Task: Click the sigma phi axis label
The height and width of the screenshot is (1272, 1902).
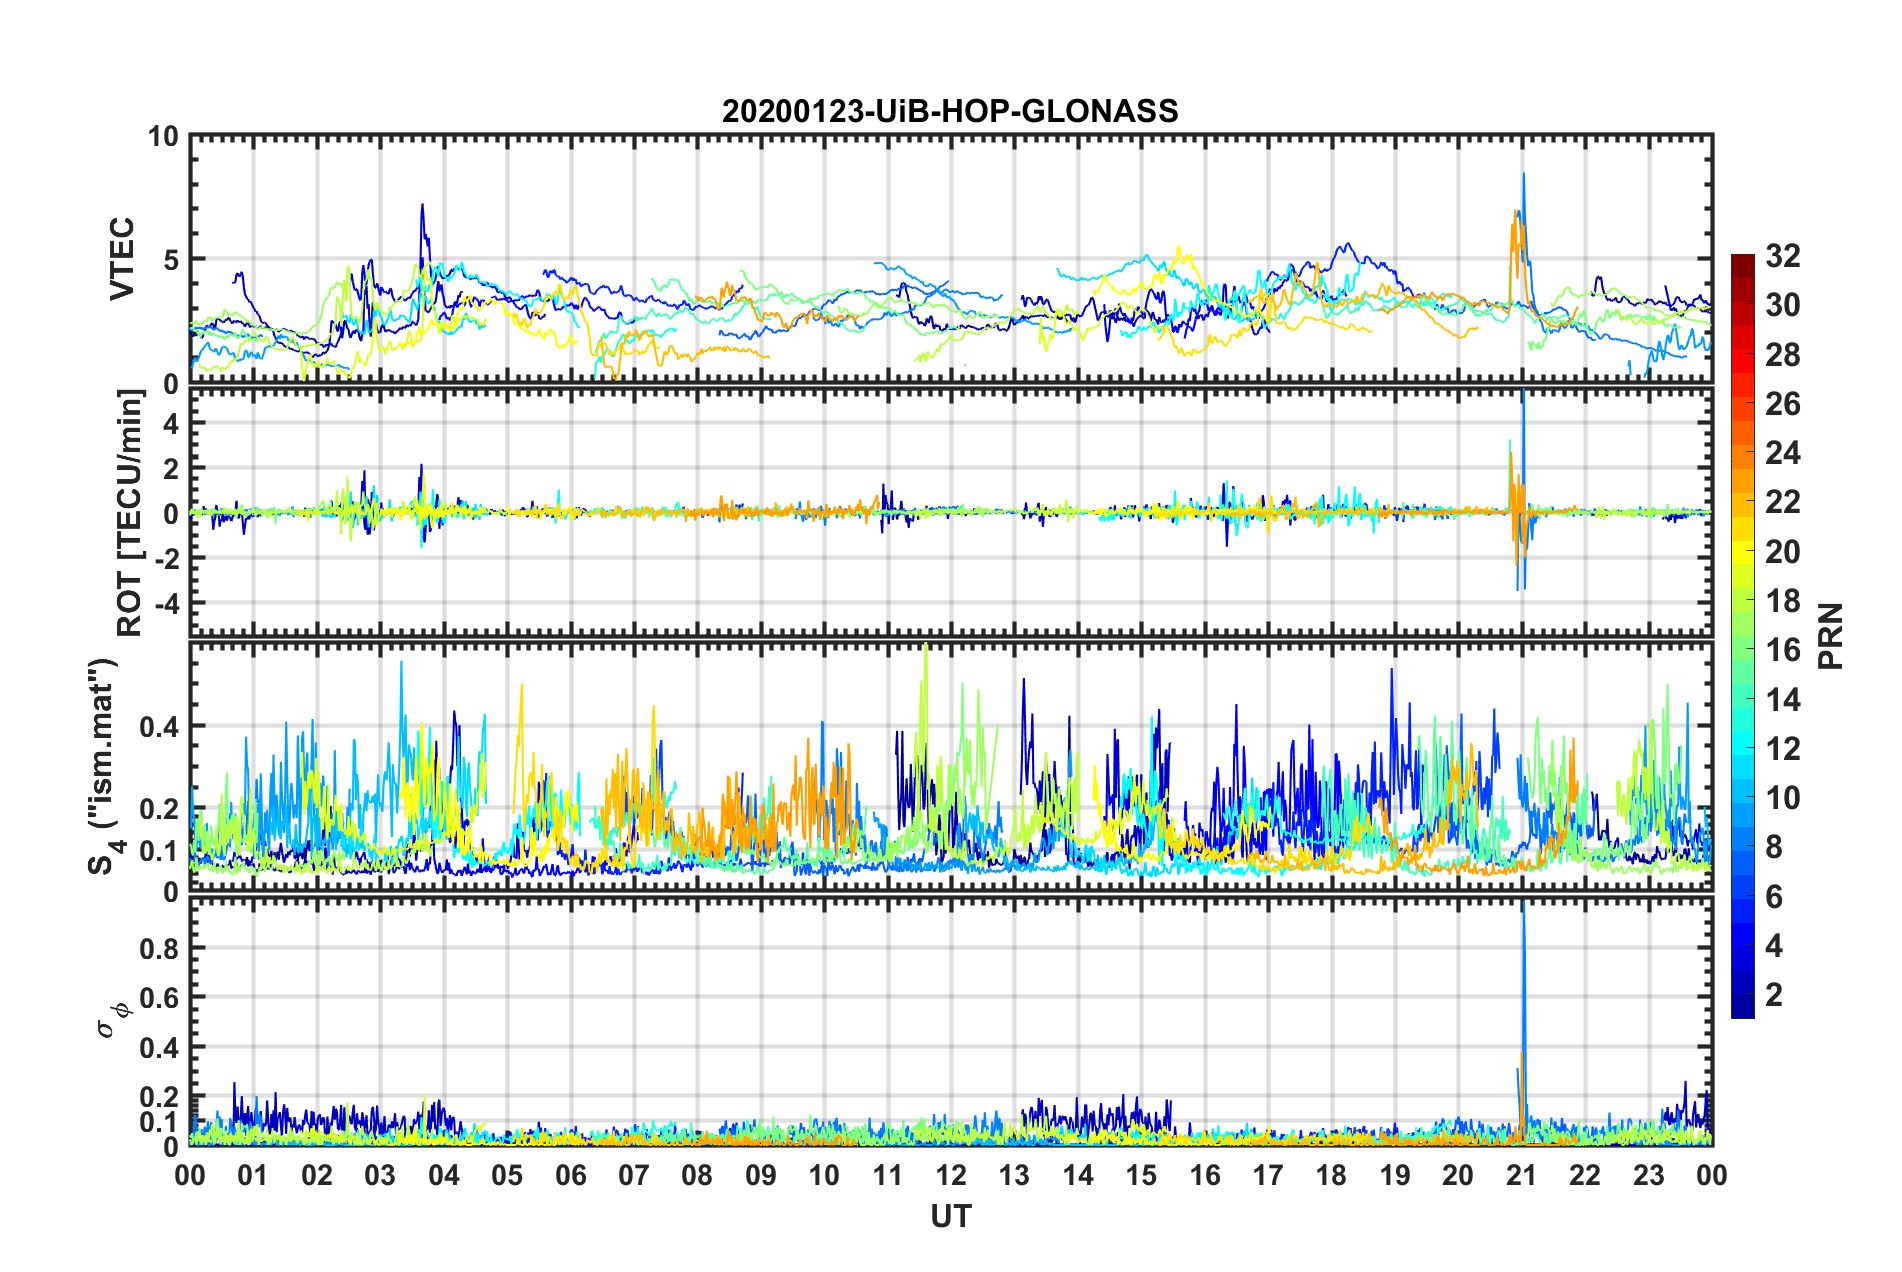Action: click(x=114, y=1020)
